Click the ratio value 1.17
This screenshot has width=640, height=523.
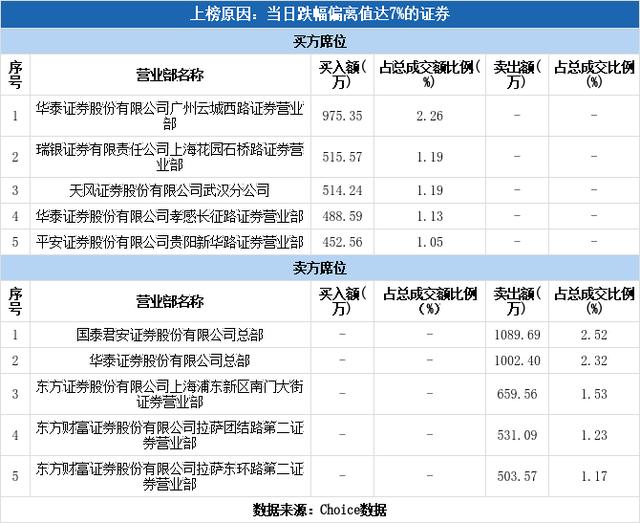point(594,476)
